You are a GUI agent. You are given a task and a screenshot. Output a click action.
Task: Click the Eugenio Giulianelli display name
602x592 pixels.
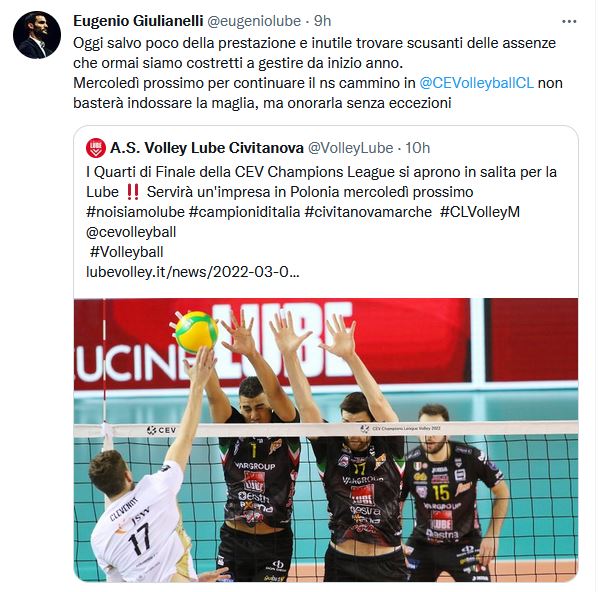point(138,21)
